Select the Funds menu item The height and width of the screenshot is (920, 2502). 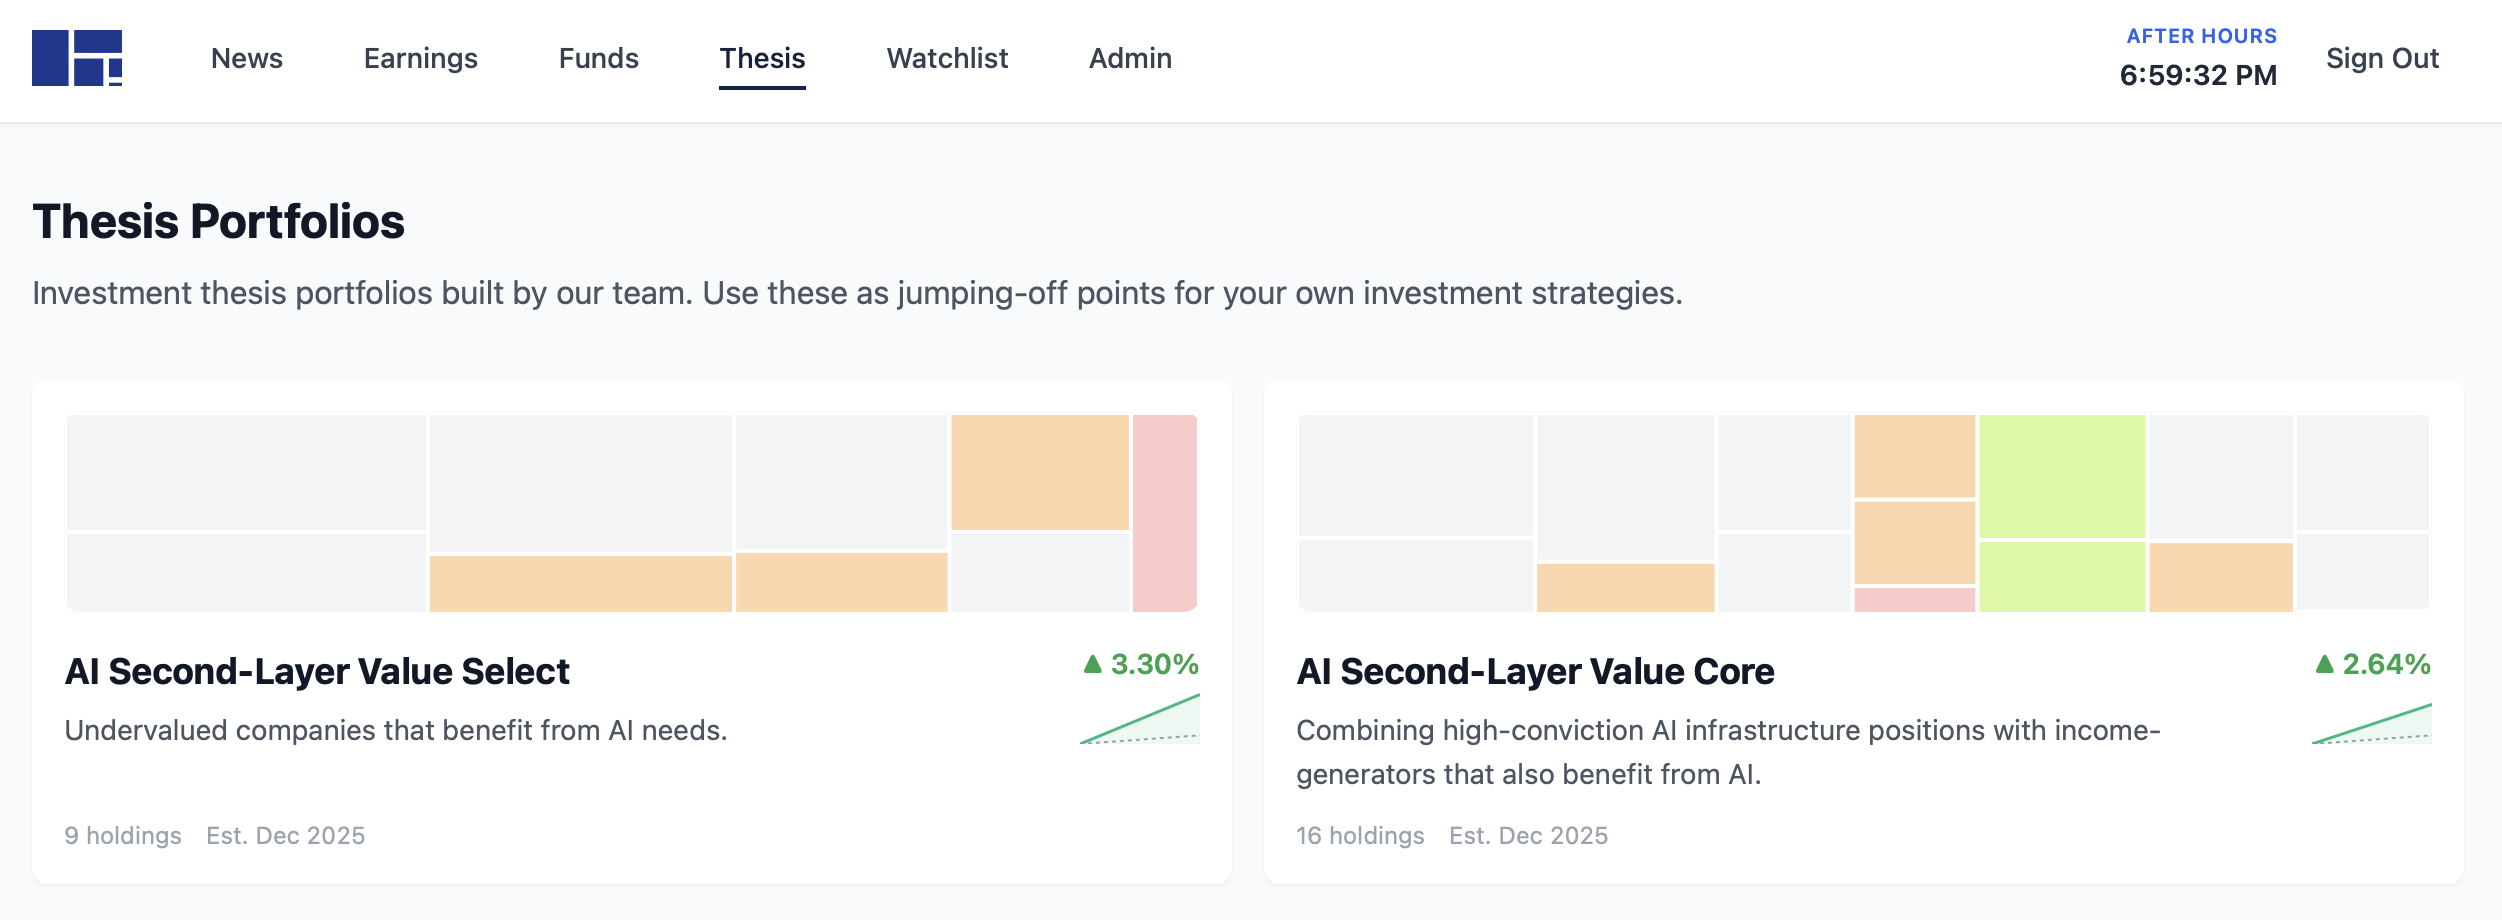598,60
